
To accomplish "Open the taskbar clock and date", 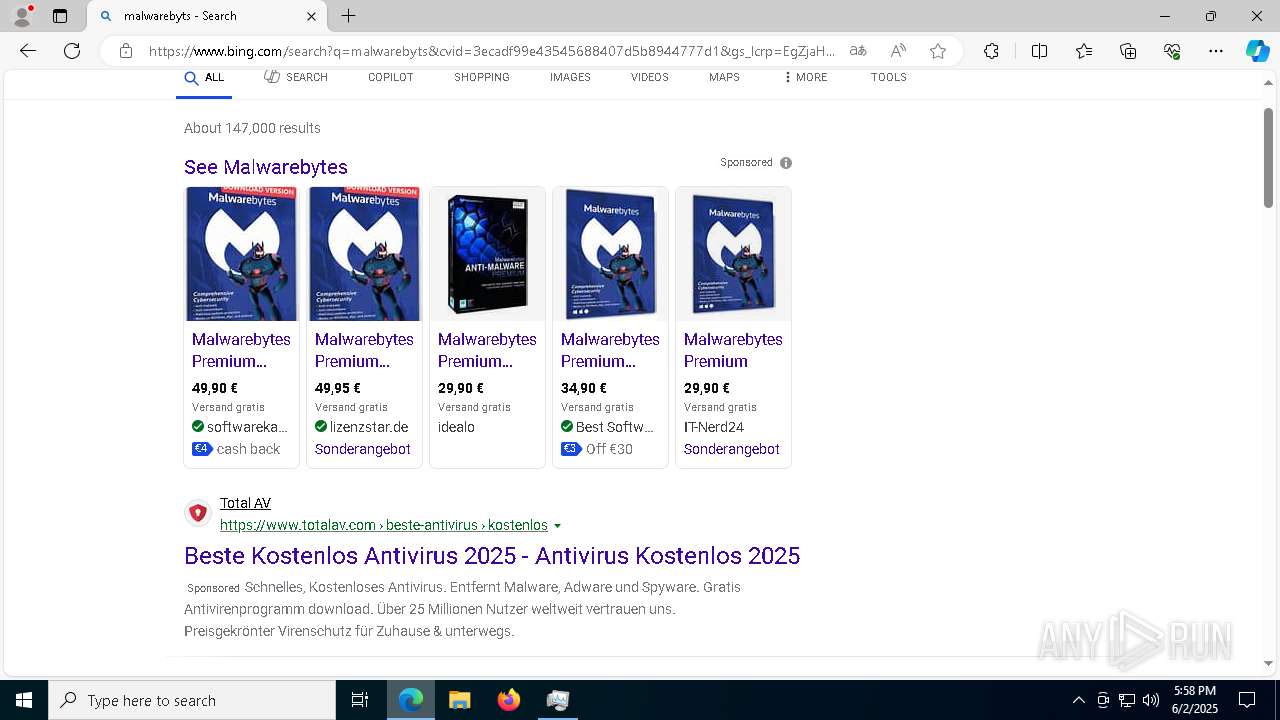I will 1195,700.
